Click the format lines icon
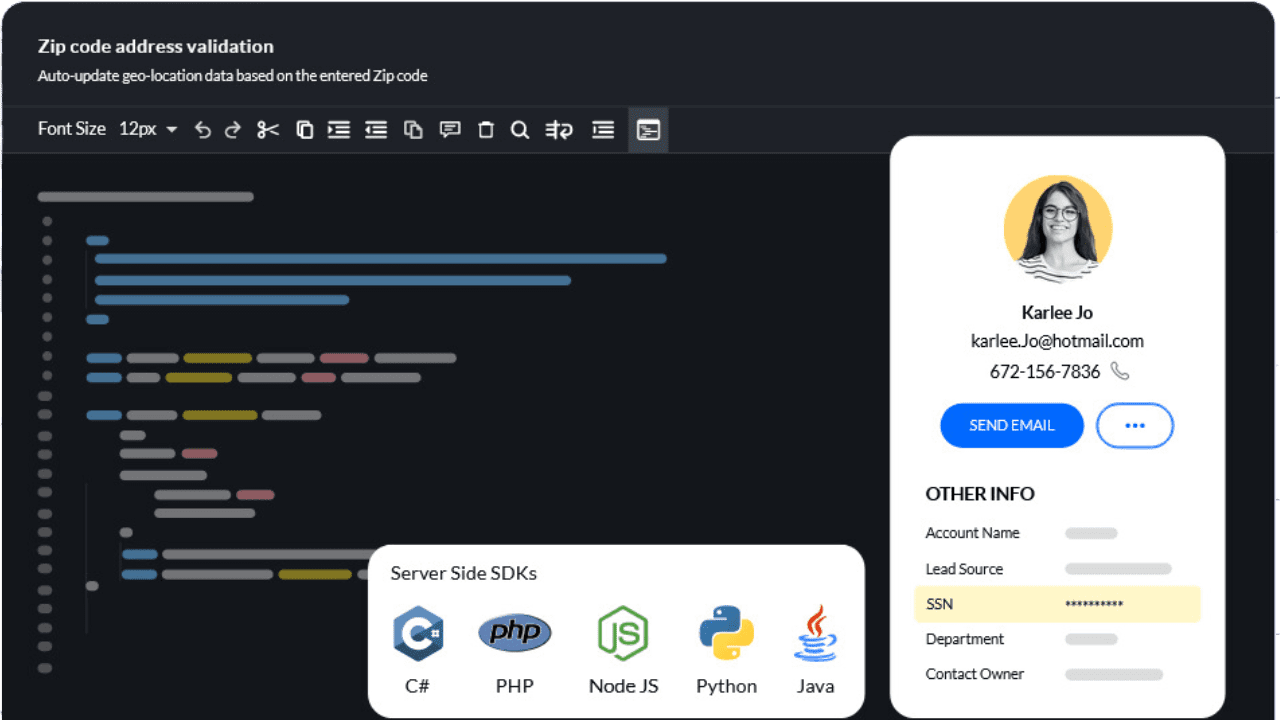This screenshot has width=1280, height=720. point(603,130)
